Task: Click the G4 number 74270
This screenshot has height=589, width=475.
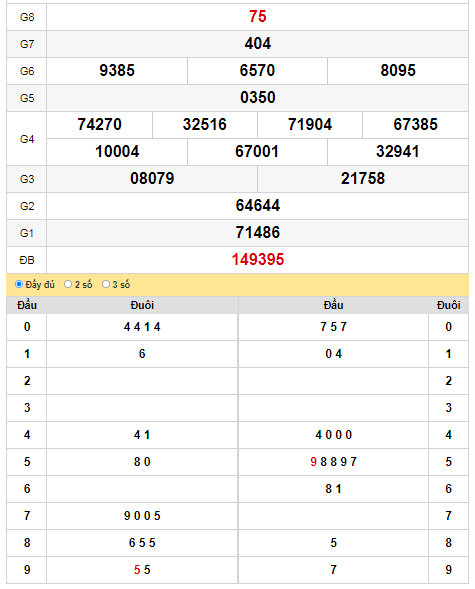Action: [100, 125]
